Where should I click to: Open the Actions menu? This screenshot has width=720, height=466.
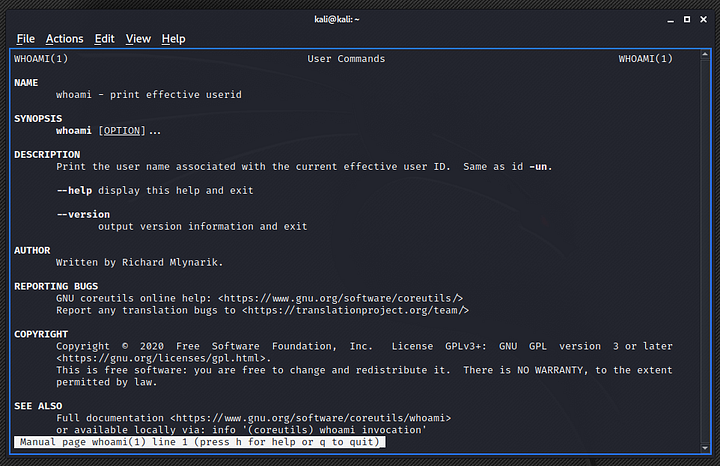pos(64,39)
